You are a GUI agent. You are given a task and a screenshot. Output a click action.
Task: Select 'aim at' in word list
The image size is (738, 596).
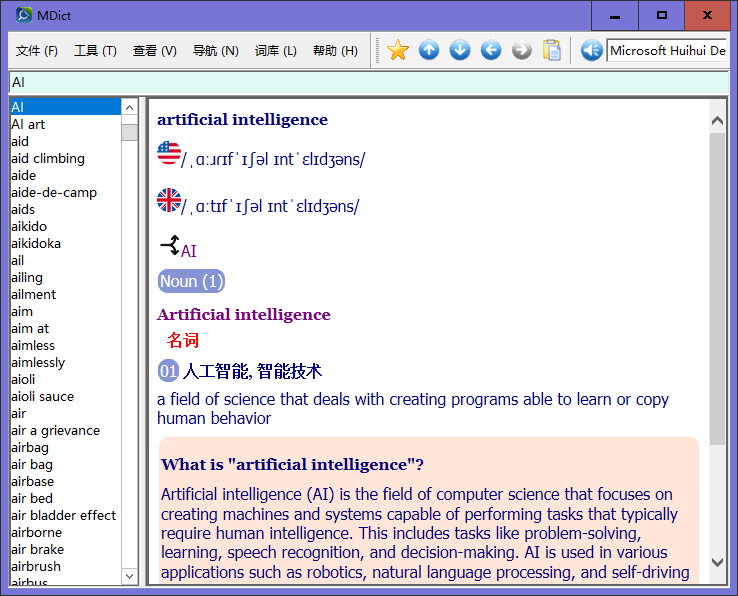click(65, 328)
